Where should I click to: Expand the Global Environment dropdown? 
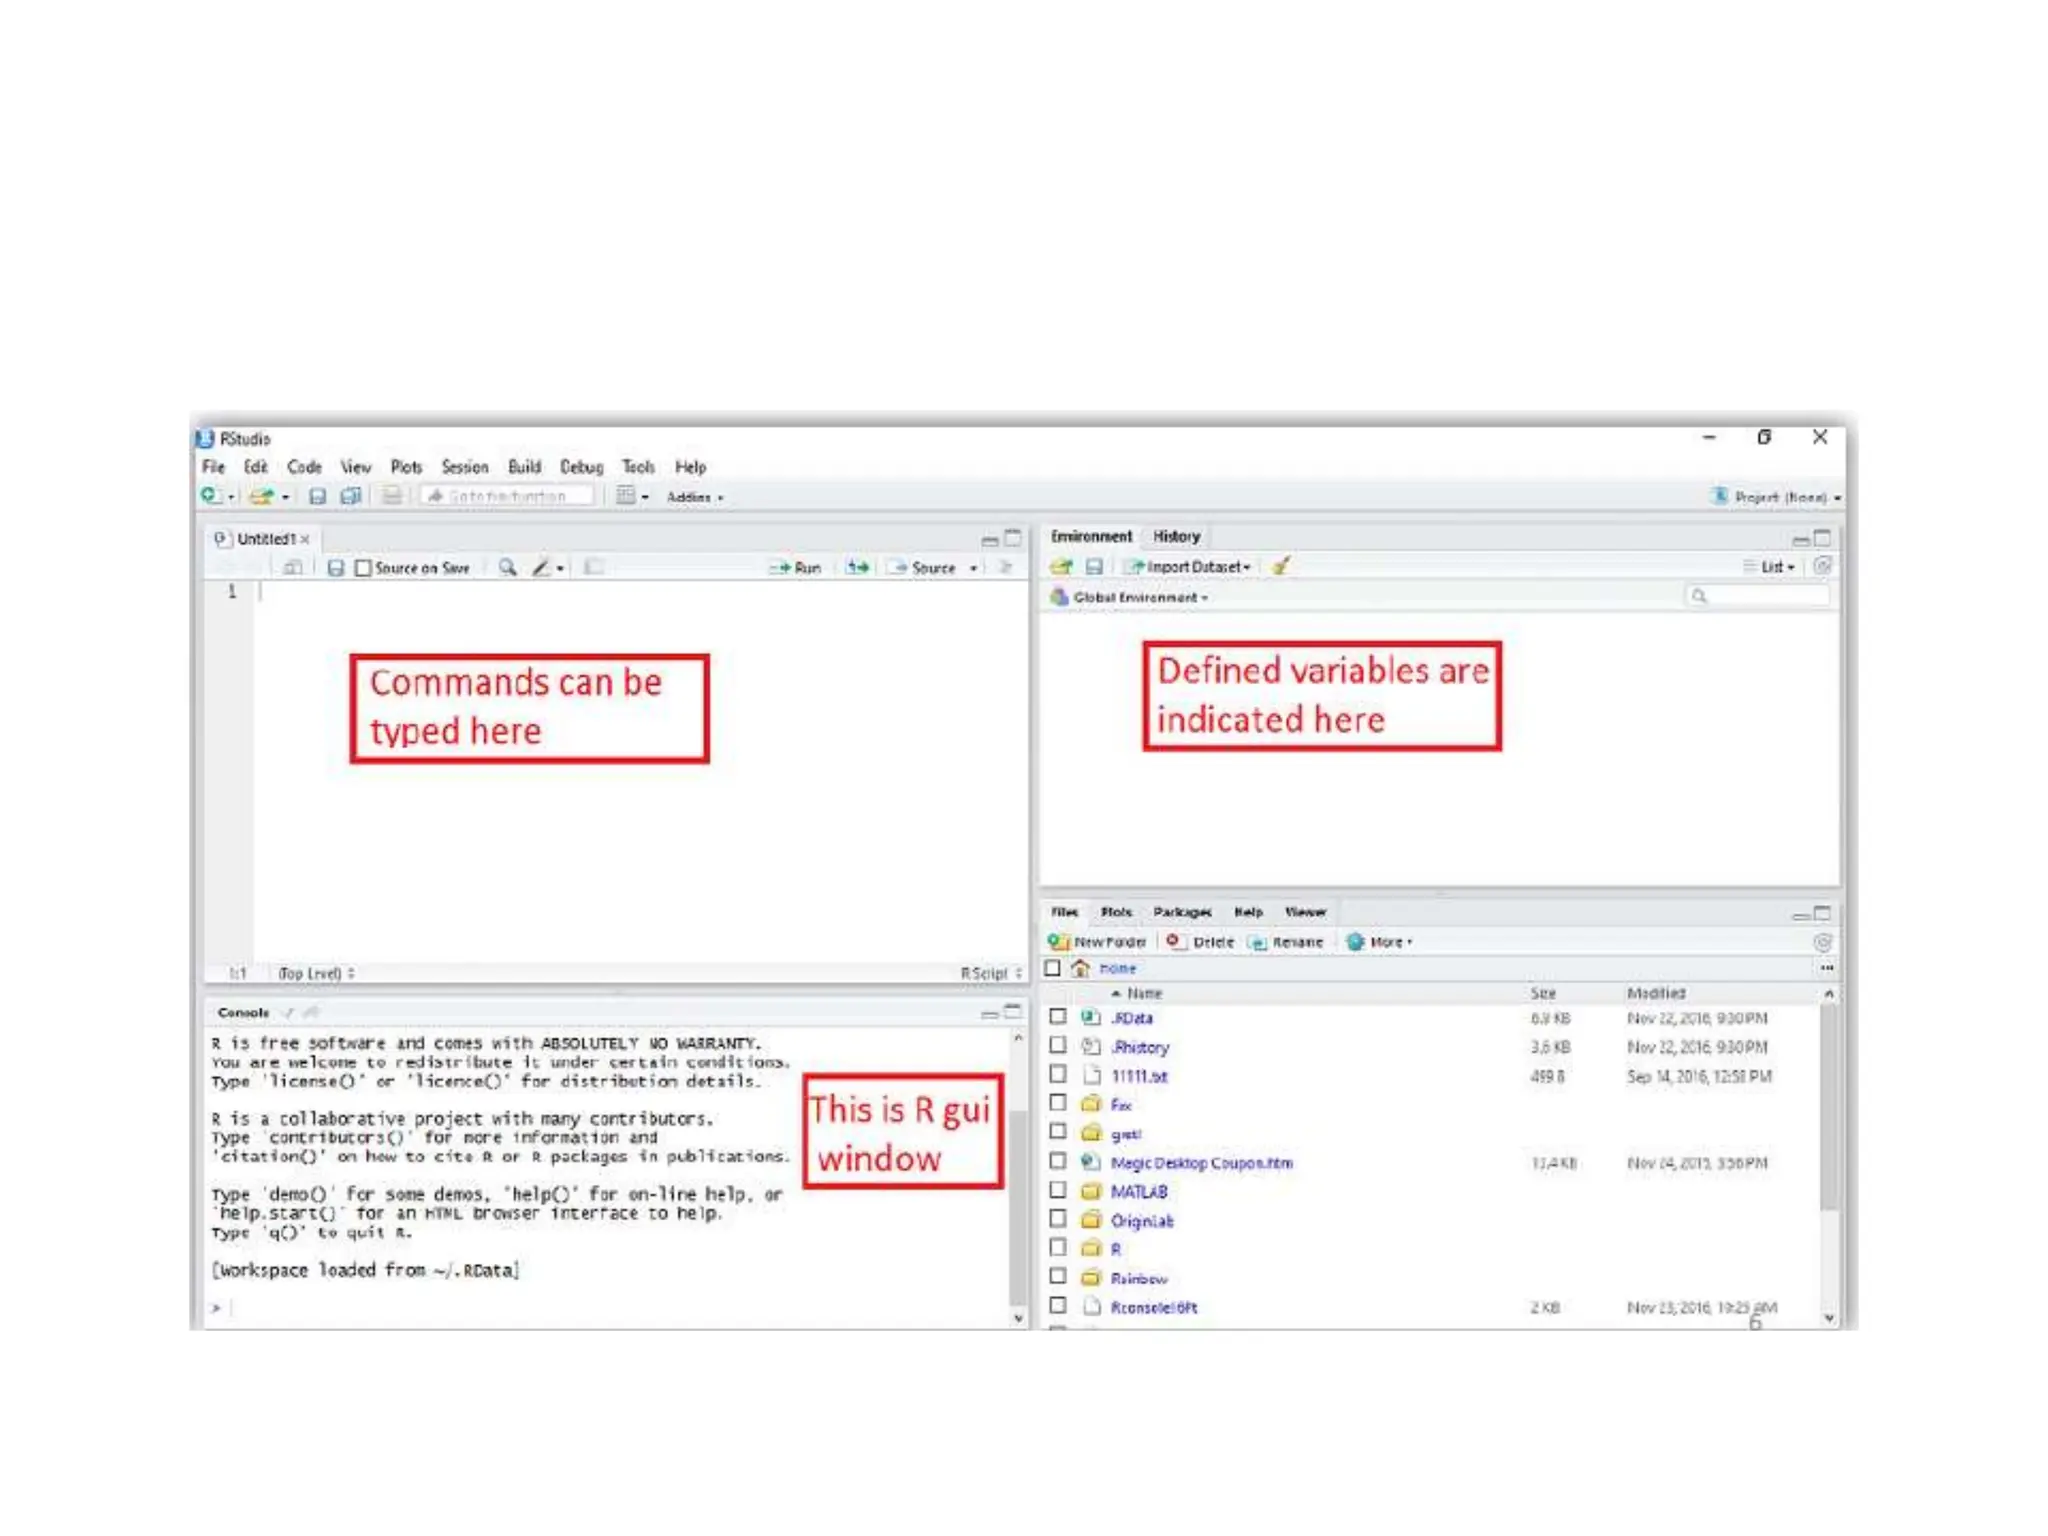[1138, 597]
